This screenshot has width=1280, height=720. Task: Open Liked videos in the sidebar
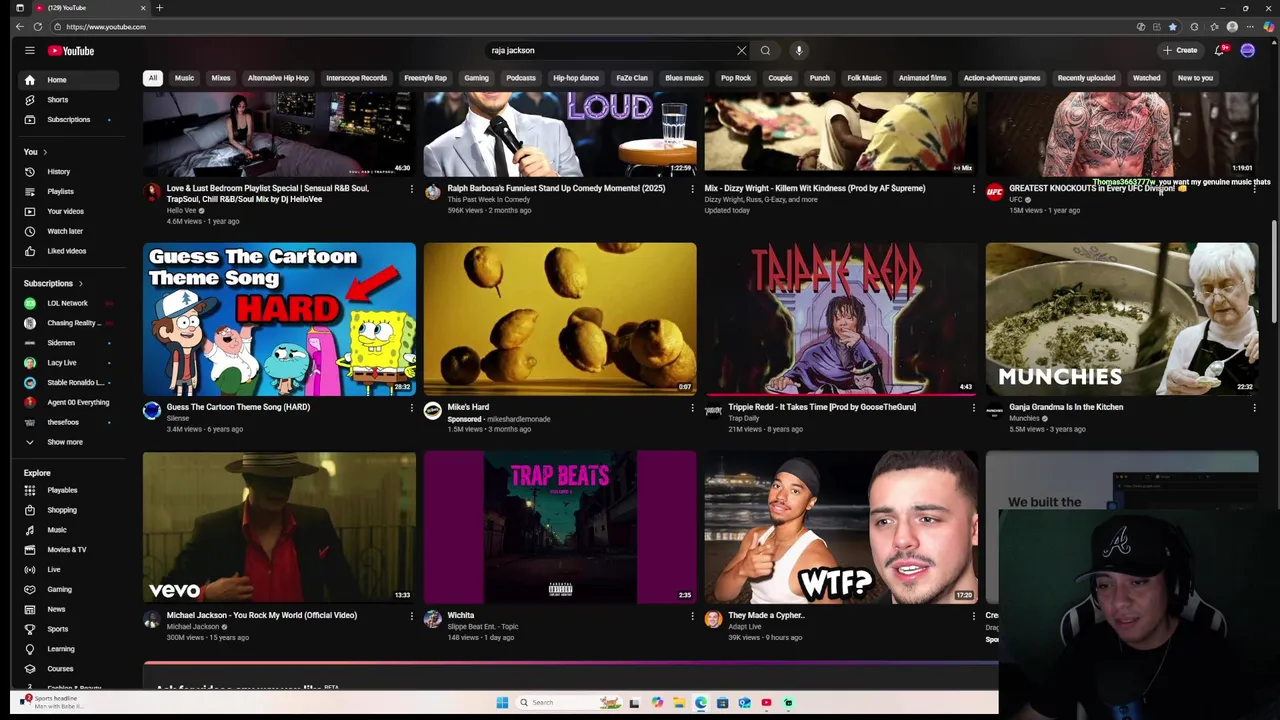(x=68, y=251)
